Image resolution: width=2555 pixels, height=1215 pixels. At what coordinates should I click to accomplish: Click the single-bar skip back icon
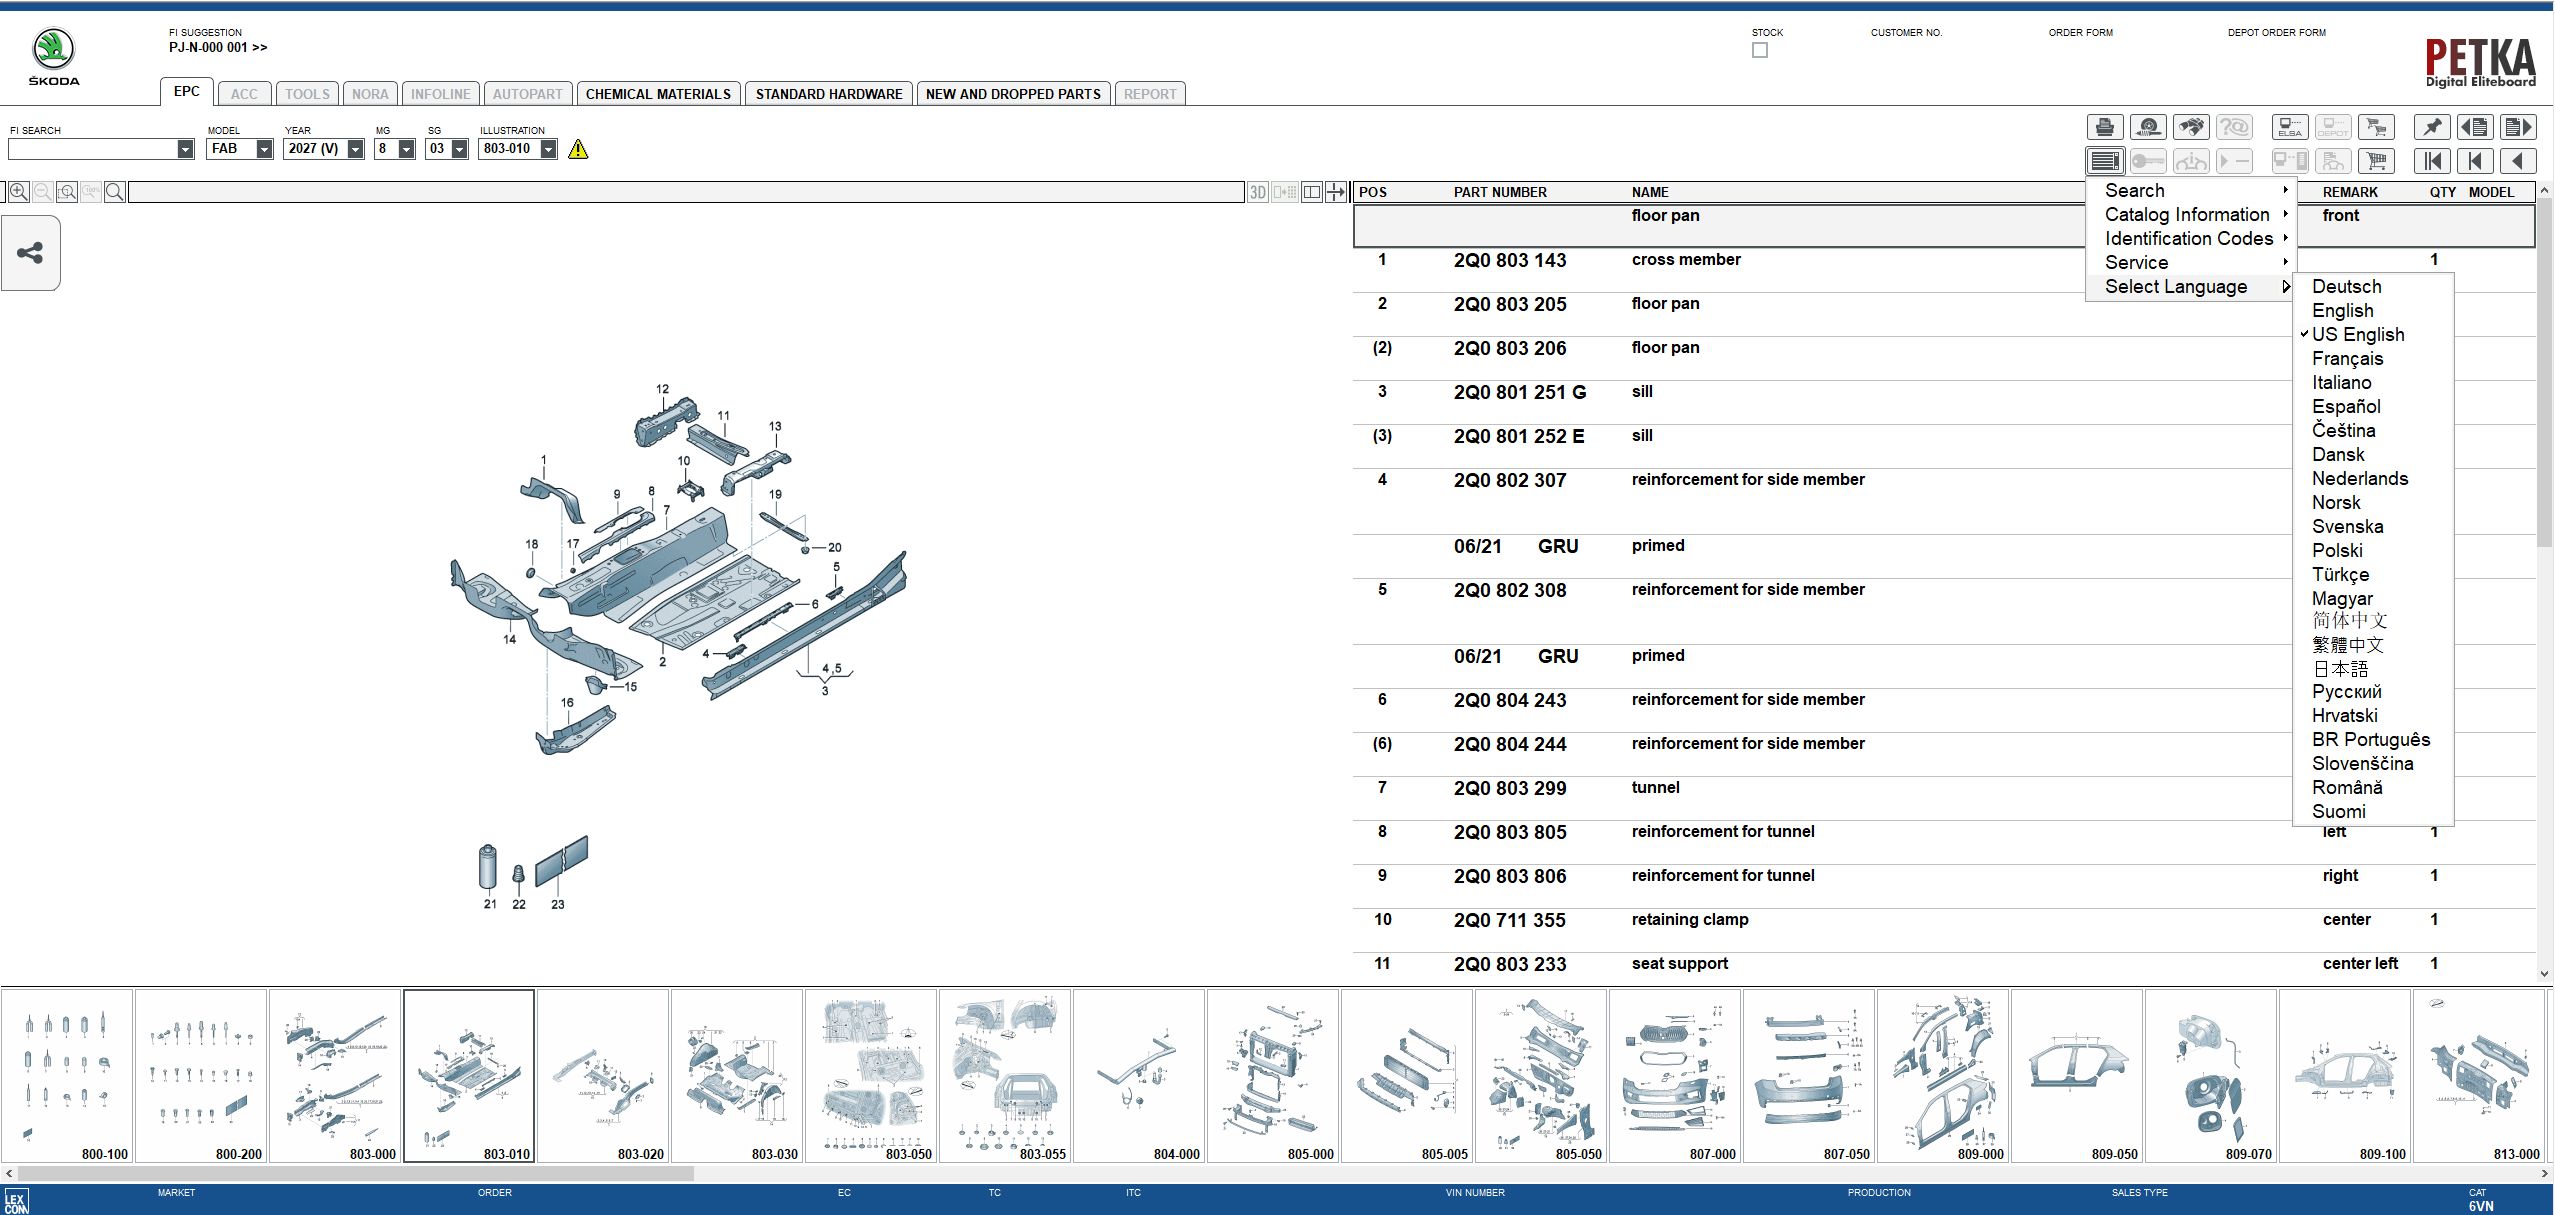(x=2475, y=161)
